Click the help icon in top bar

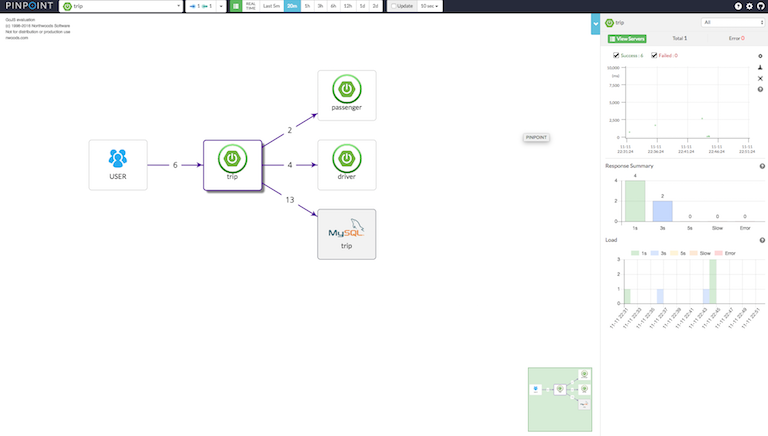(x=738, y=6)
